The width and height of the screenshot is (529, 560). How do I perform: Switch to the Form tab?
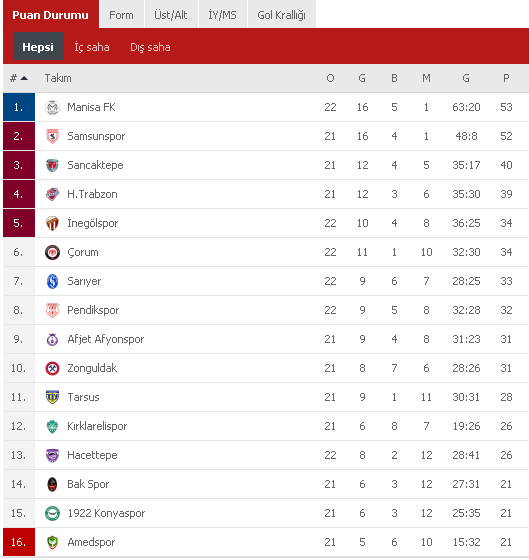[121, 14]
